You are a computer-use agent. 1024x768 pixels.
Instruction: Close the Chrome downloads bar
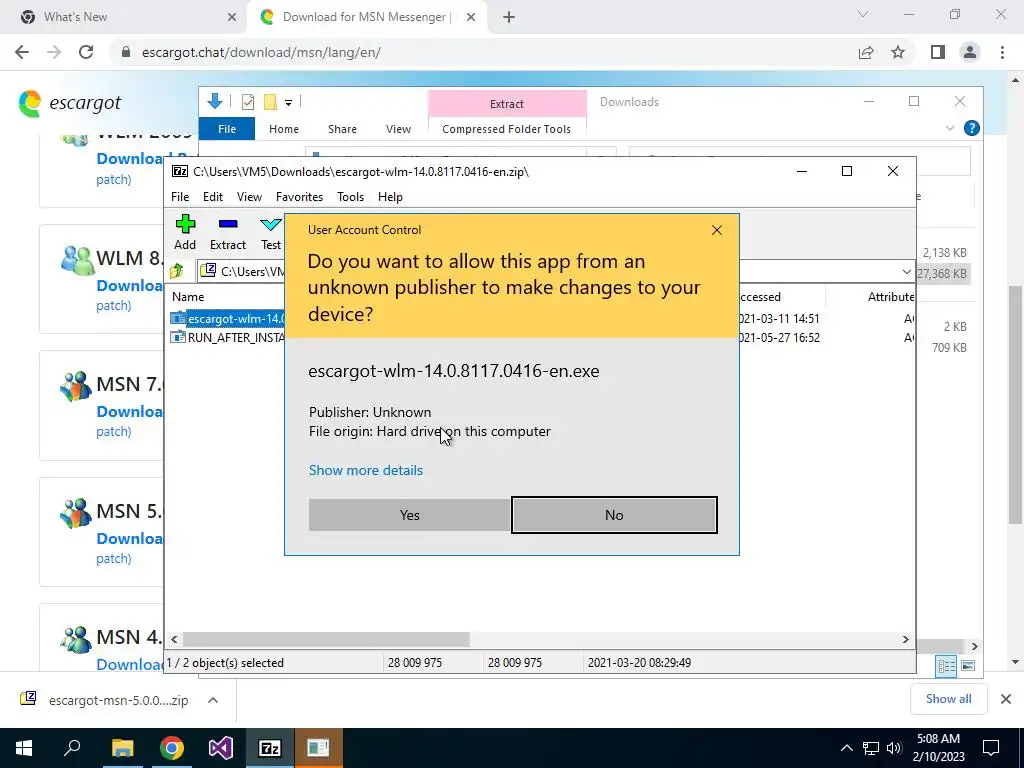point(1006,699)
